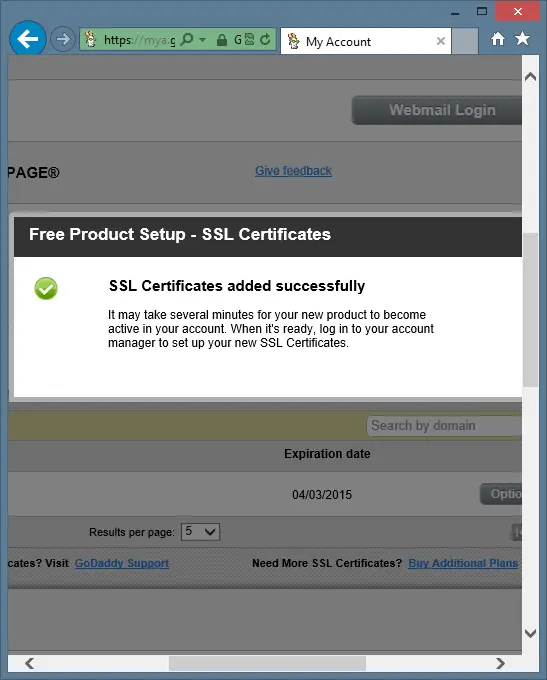Open favorites with the star icon
Screen dimensions: 547x680
(522, 39)
